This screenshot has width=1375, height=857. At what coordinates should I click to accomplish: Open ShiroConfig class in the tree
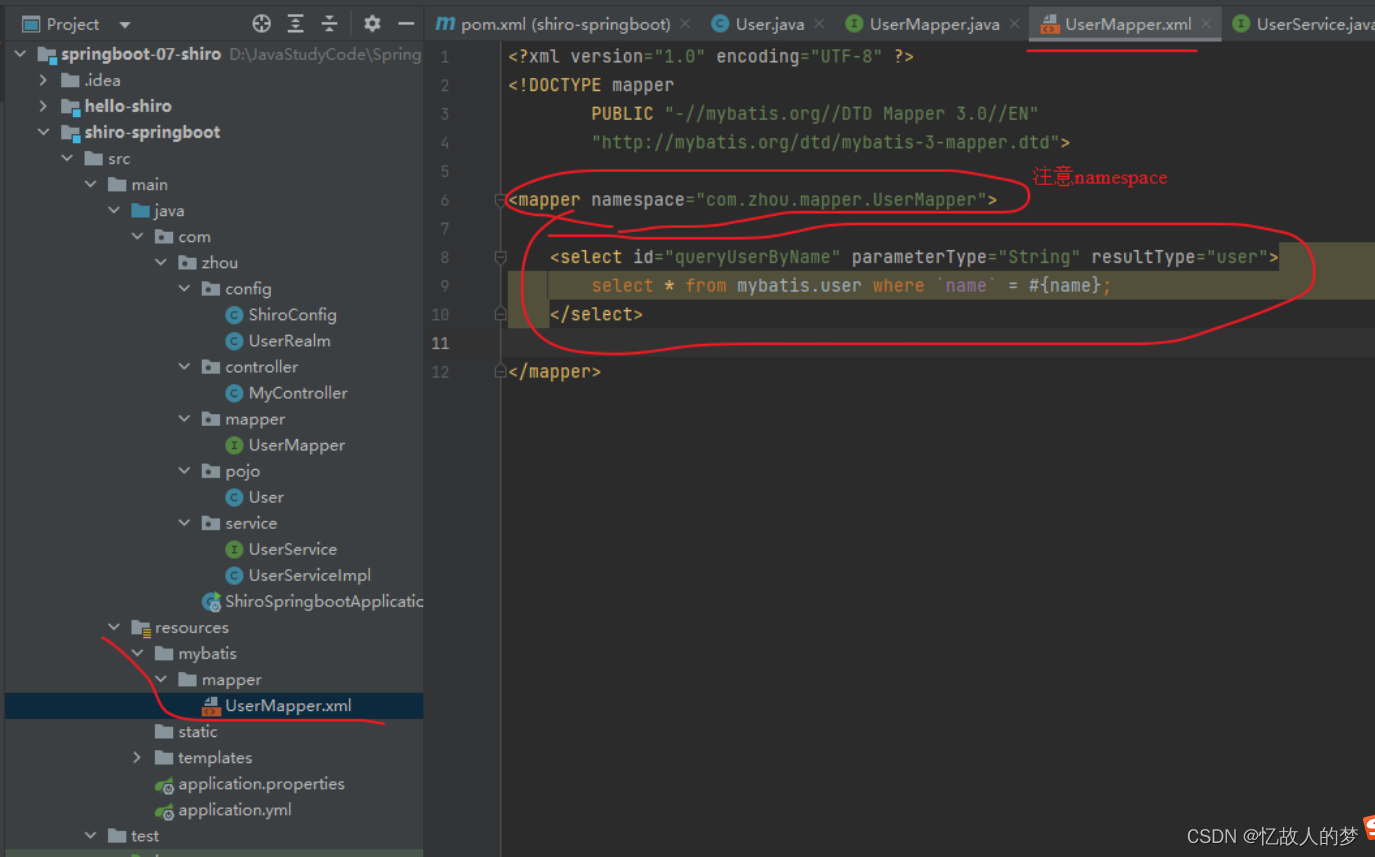click(292, 315)
